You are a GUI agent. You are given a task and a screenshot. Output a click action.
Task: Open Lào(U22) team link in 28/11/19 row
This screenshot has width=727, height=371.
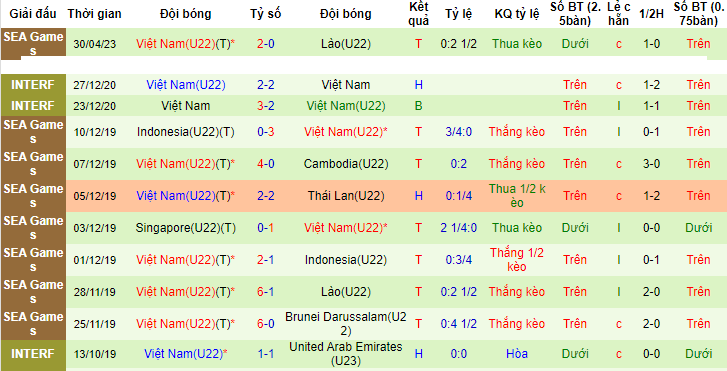[x=346, y=292]
